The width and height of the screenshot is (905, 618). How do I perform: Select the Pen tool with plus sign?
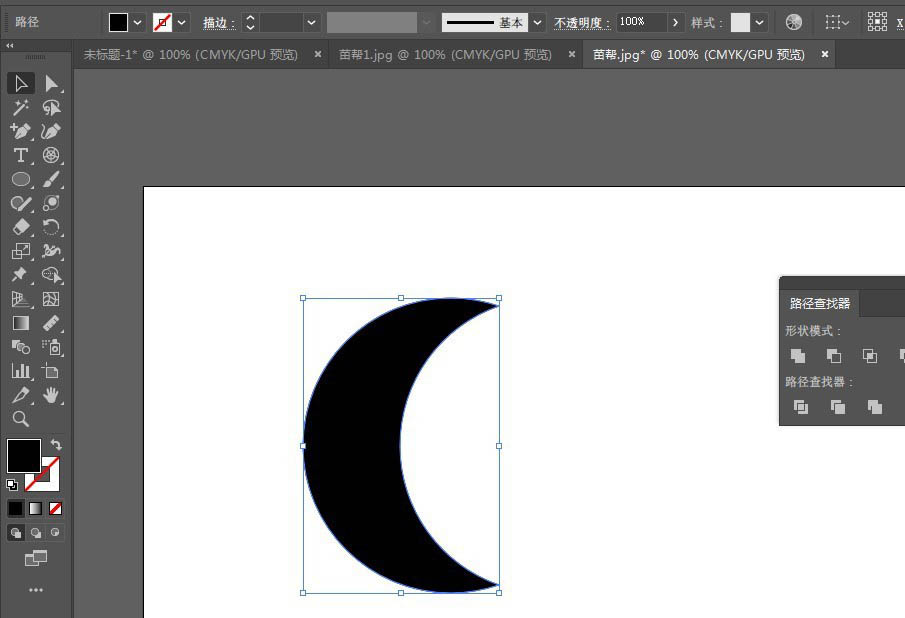[21, 132]
